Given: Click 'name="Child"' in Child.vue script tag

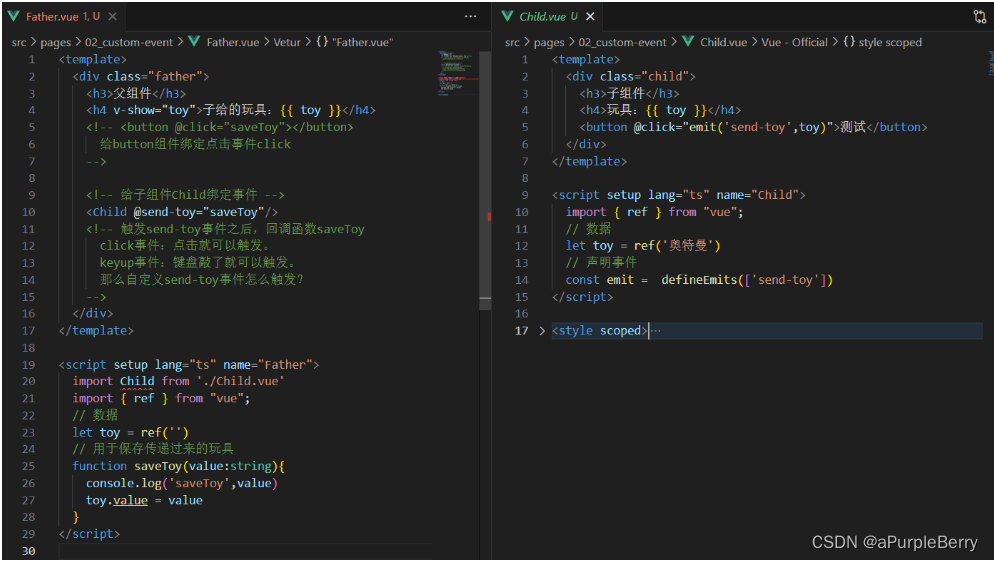Looking at the screenshot, I should (758, 195).
